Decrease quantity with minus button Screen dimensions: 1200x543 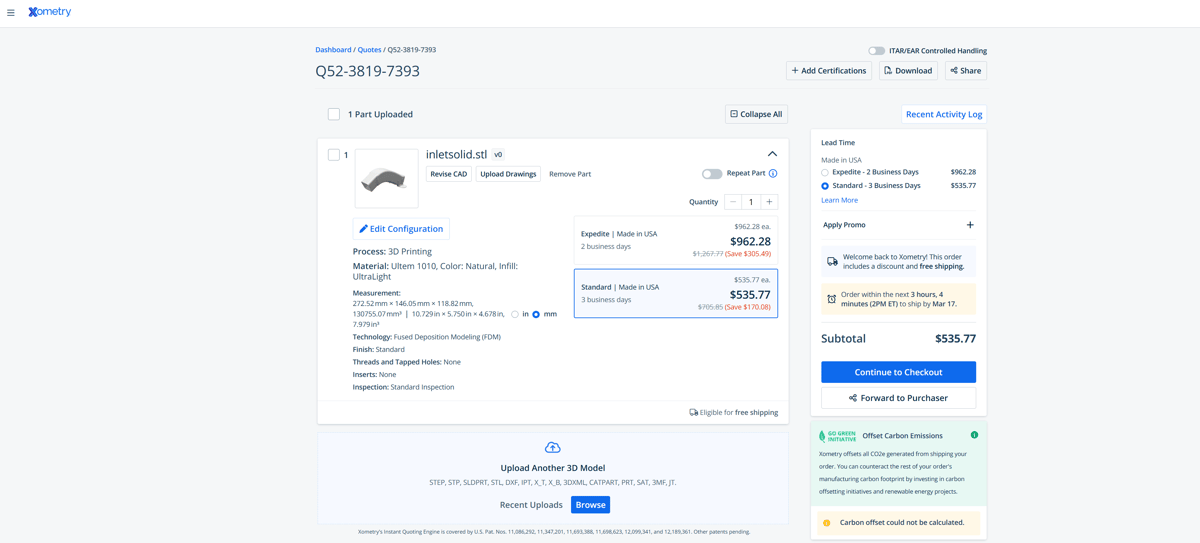pyautogui.click(x=733, y=202)
